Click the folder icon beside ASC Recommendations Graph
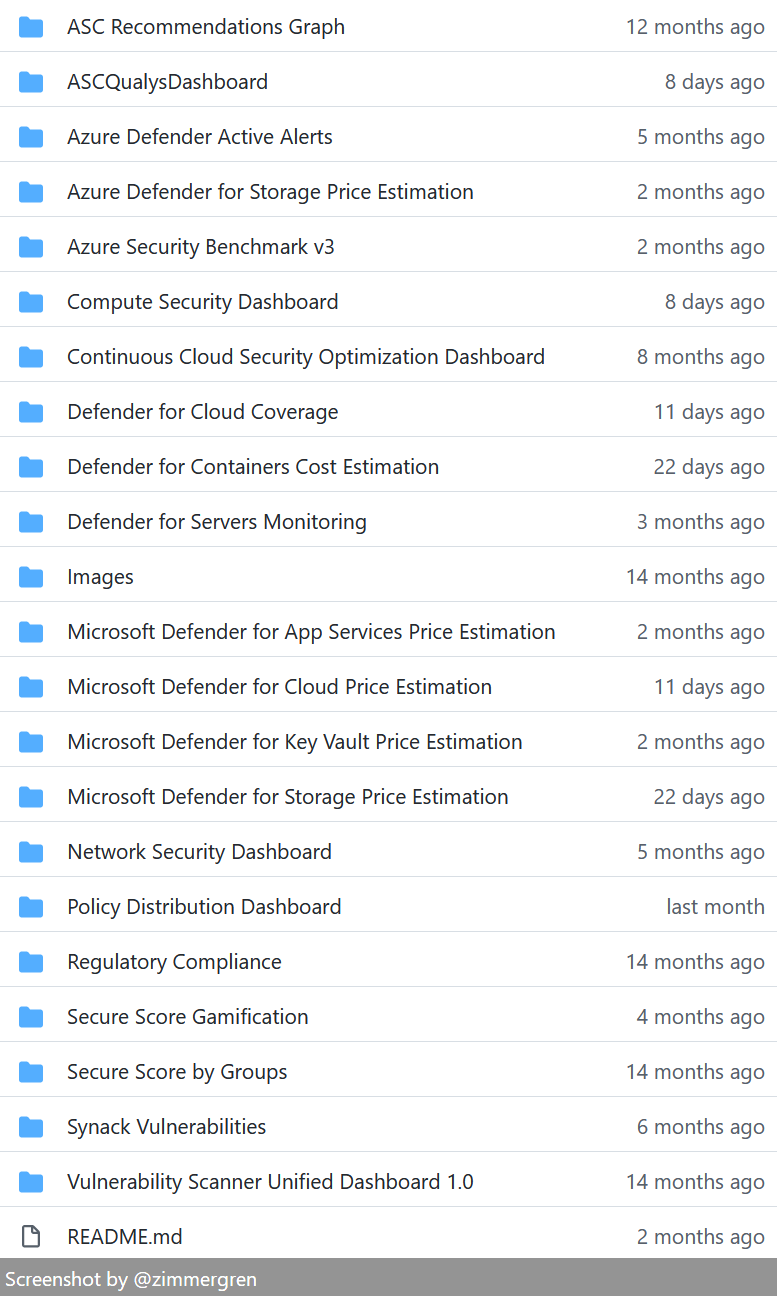Image resolution: width=777 pixels, height=1296 pixels. tap(31, 27)
